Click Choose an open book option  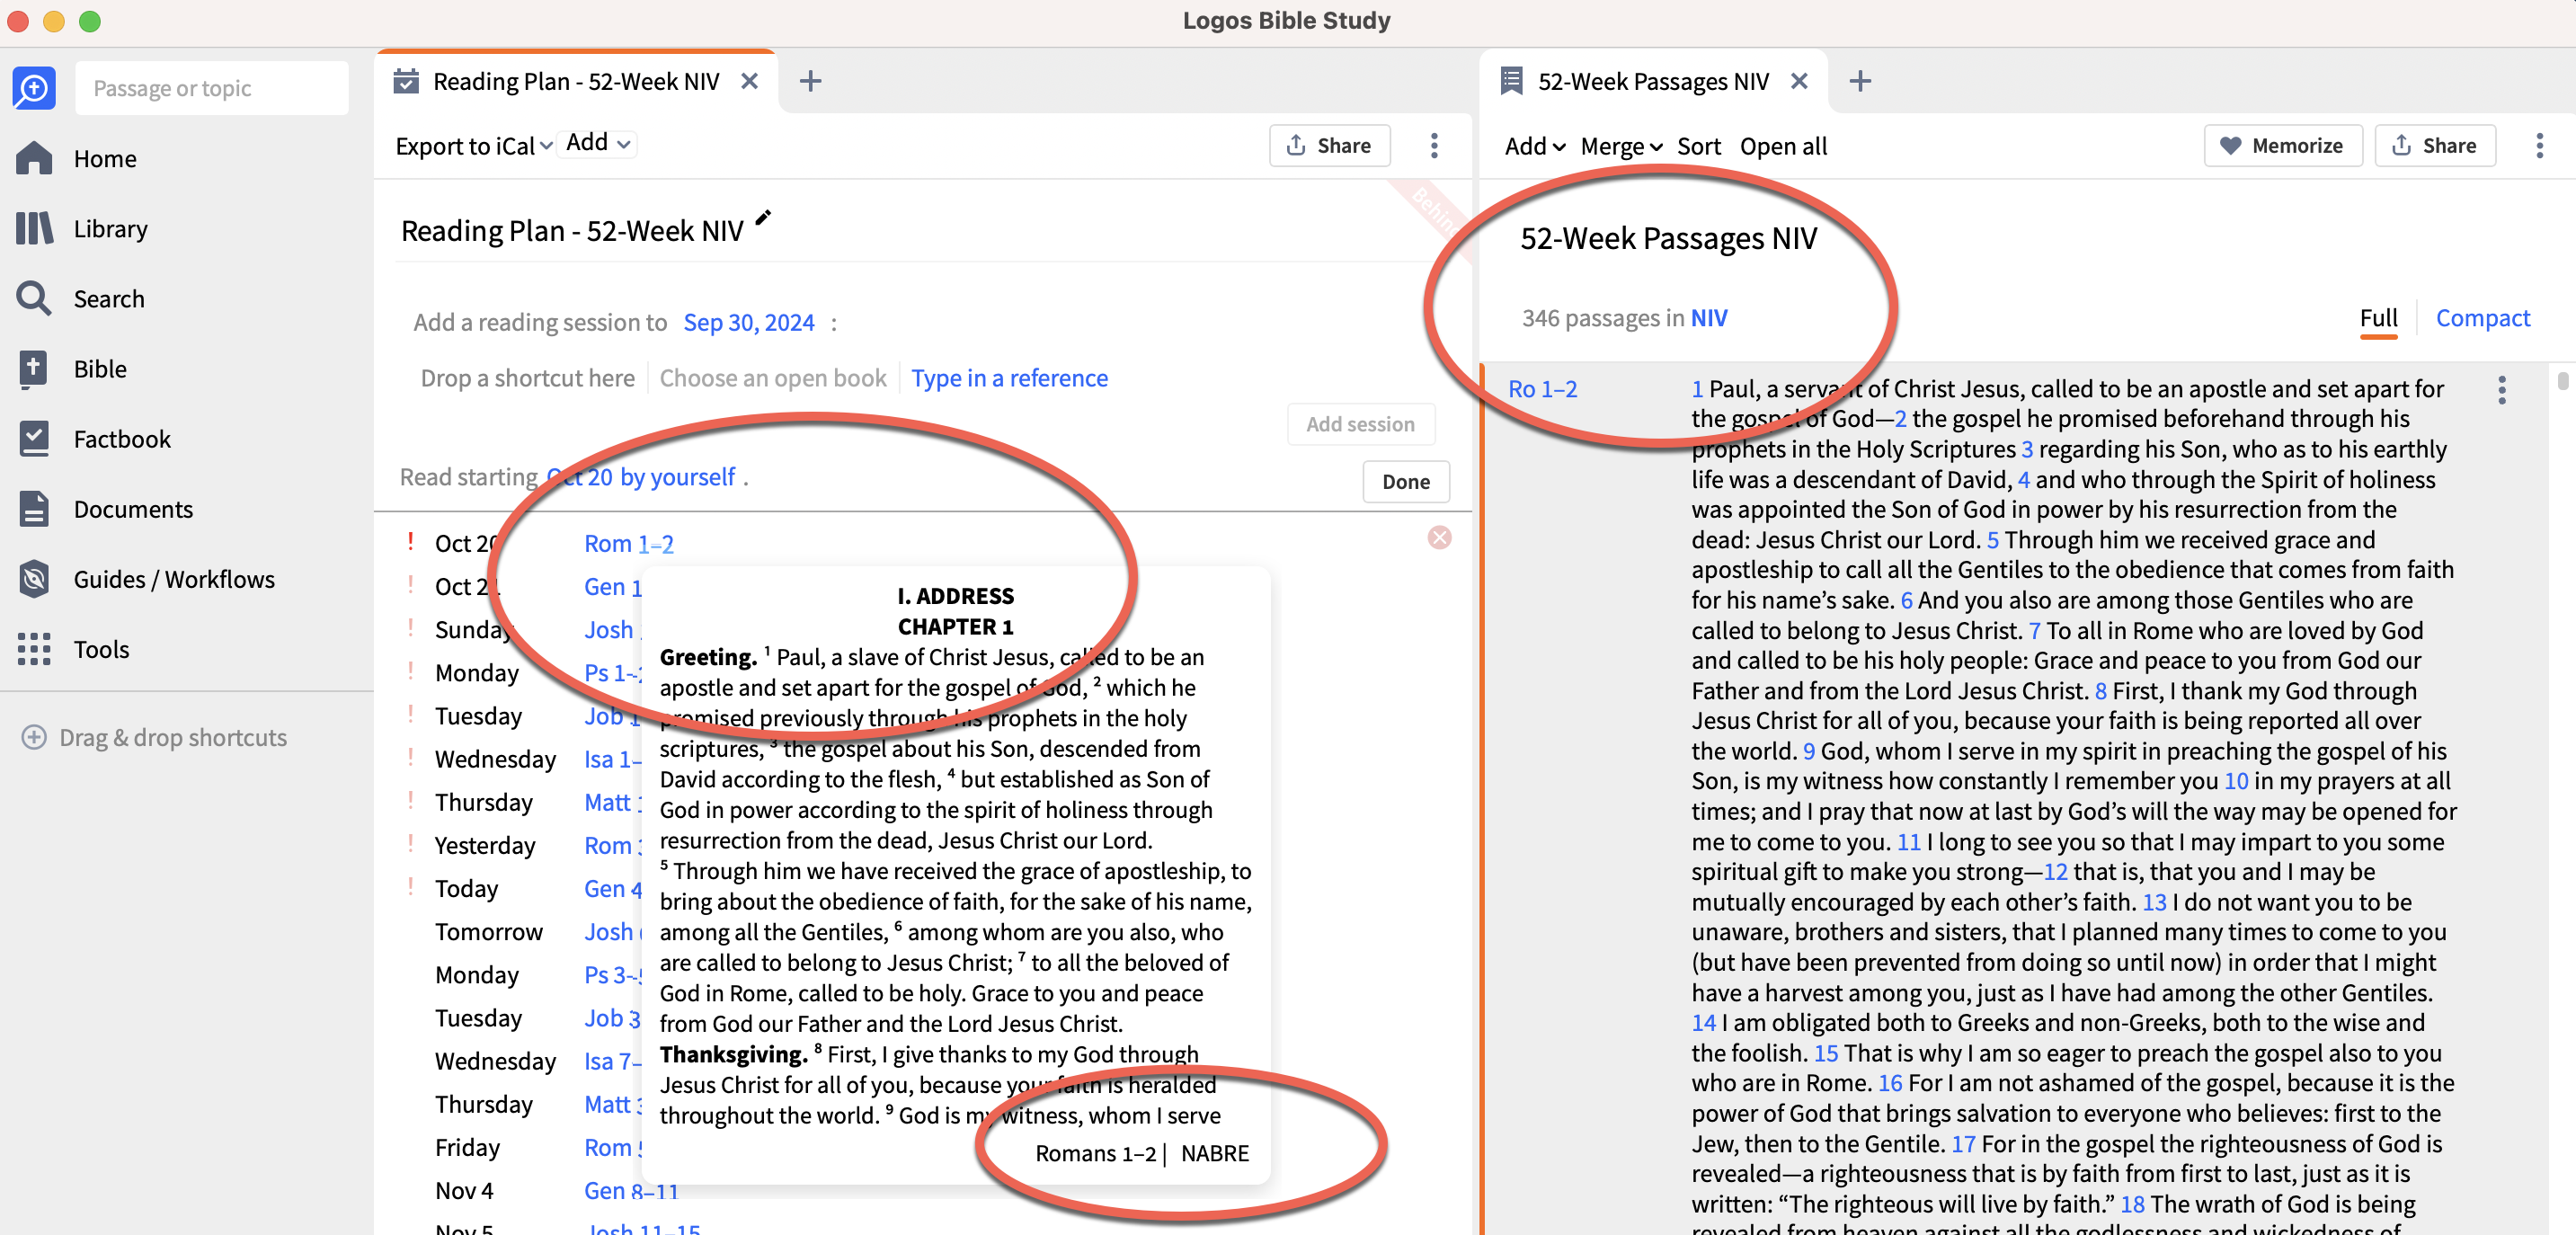772,378
